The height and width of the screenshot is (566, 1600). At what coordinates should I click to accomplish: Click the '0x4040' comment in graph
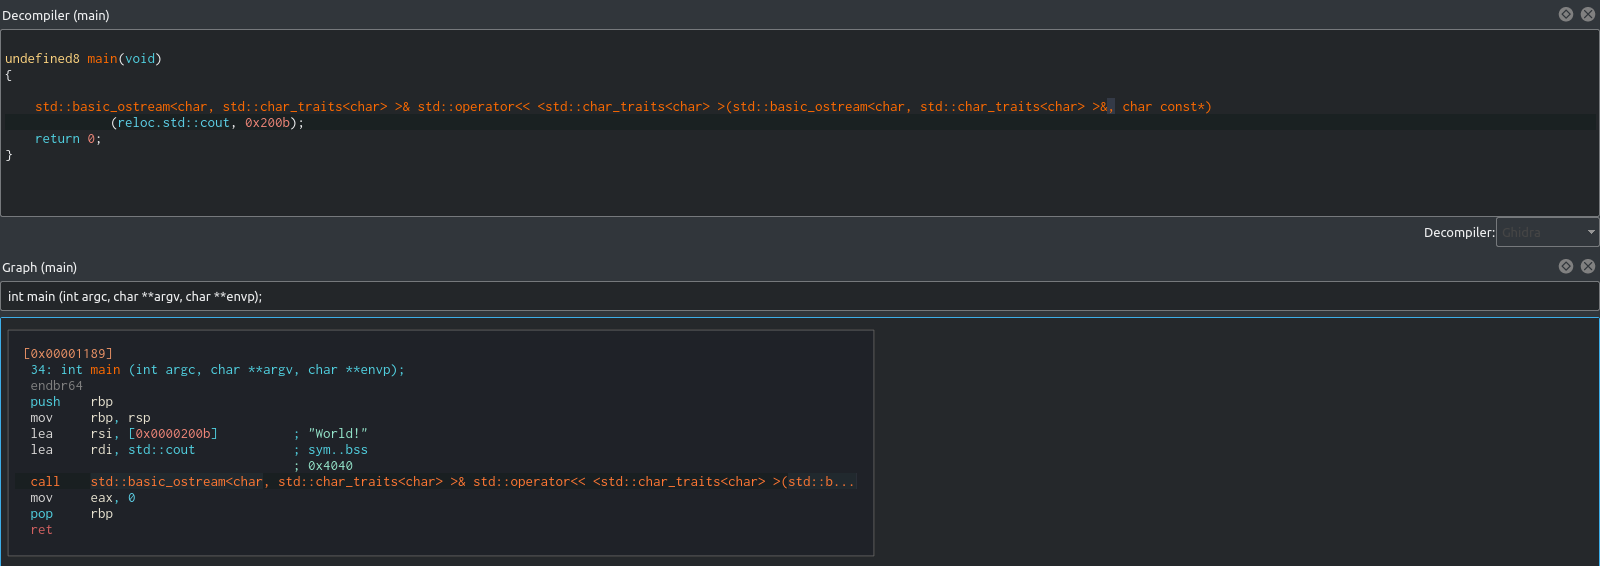pyautogui.click(x=330, y=466)
